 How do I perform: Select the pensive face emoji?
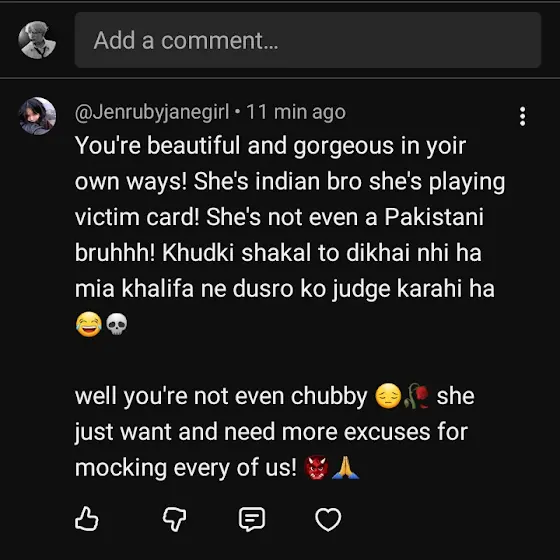click(x=388, y=396)
